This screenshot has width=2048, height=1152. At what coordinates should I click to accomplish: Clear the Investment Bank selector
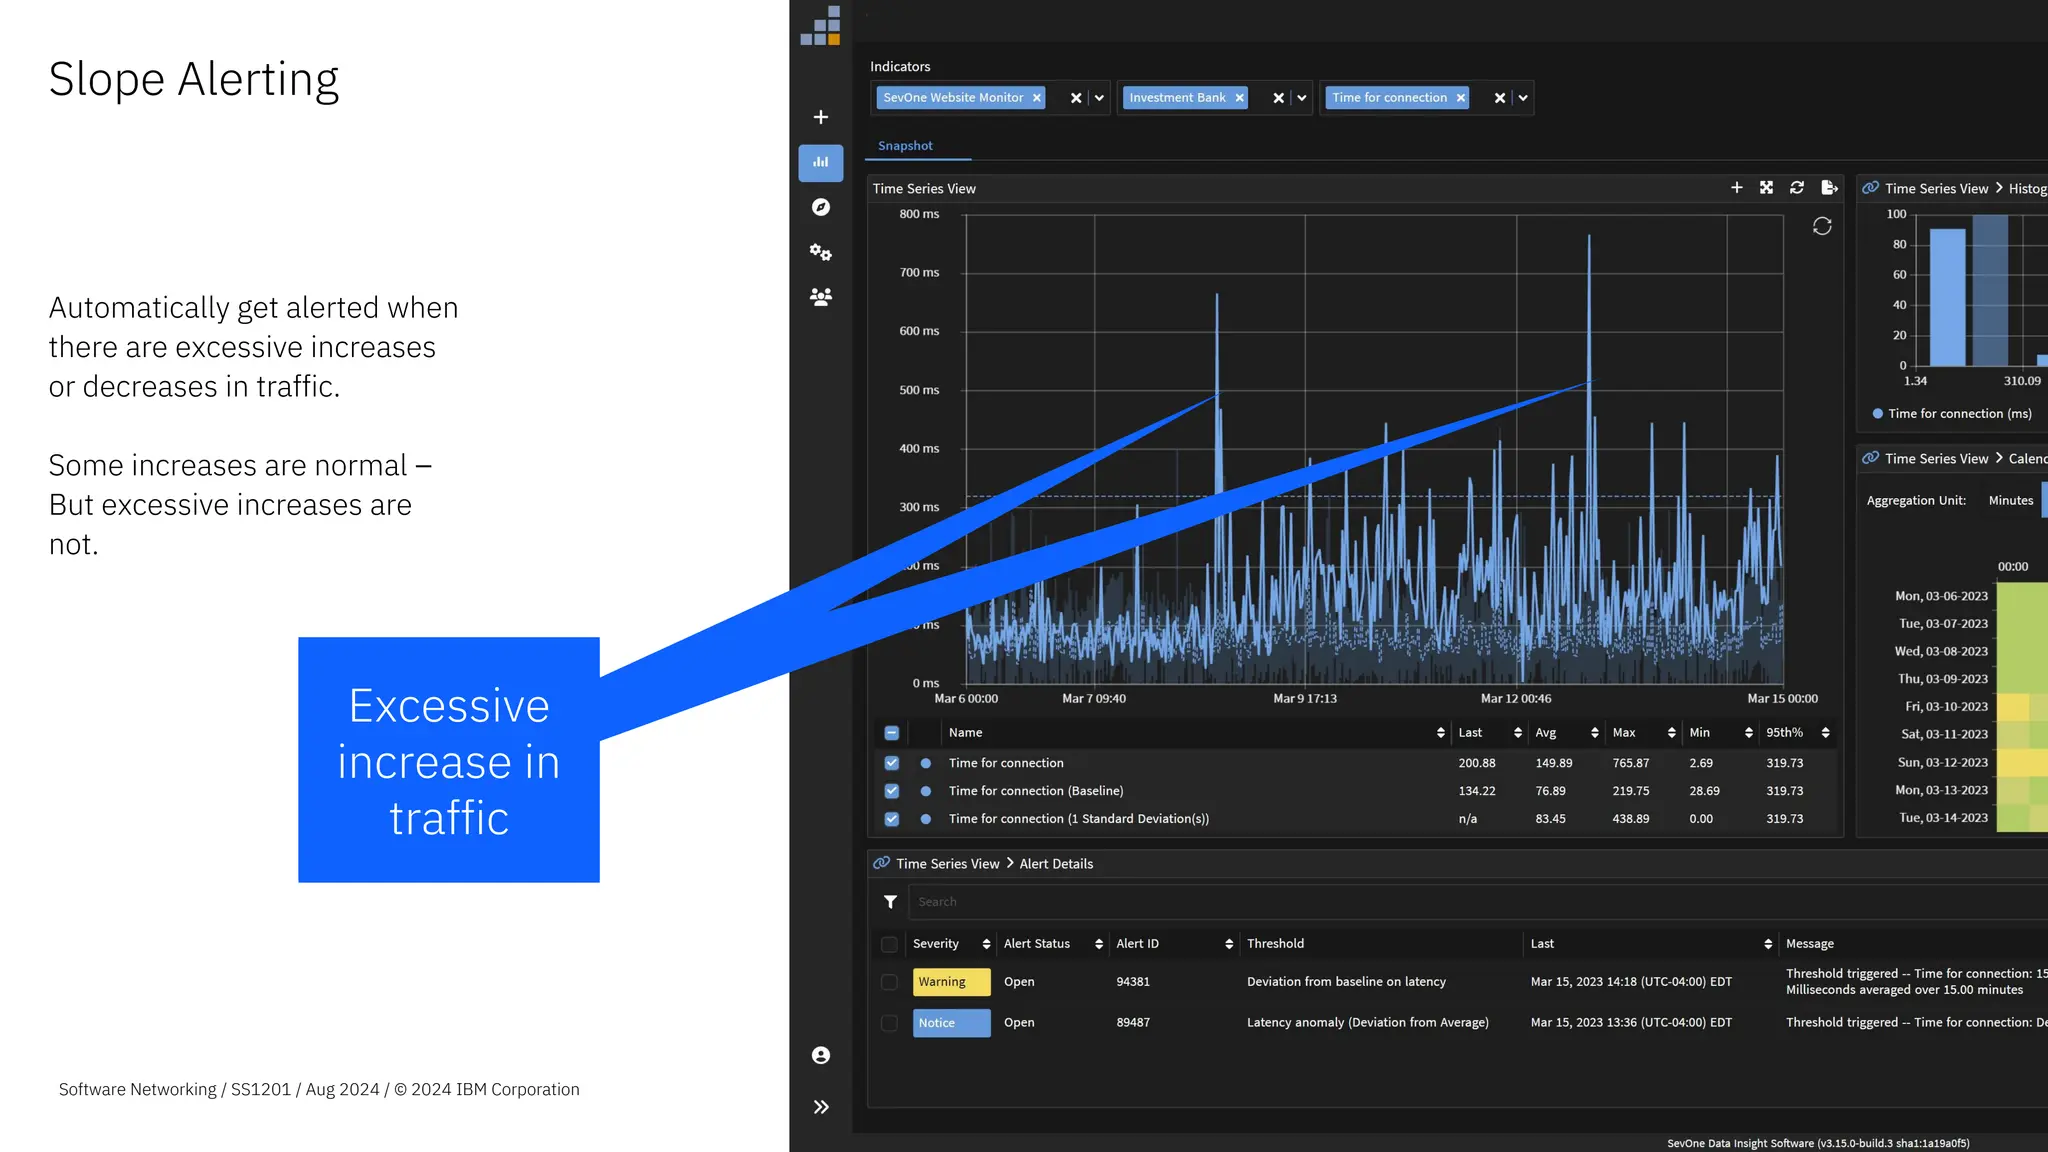(x=1278, y=98)
